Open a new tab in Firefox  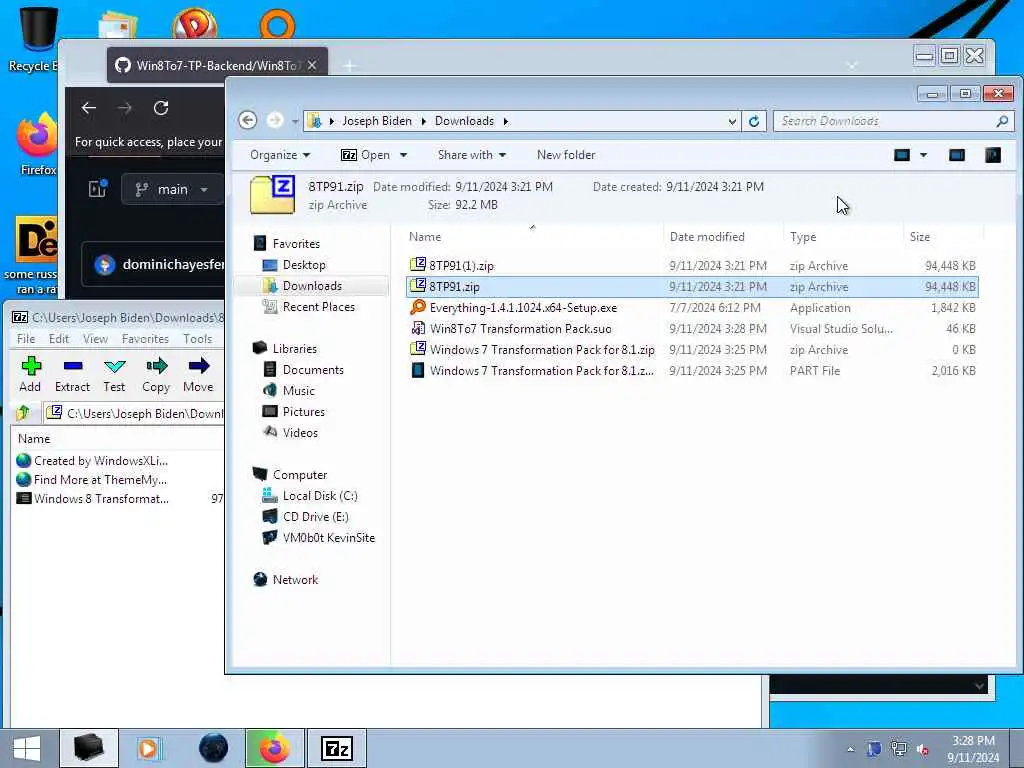pyautogui.click(x=349, y=65)
